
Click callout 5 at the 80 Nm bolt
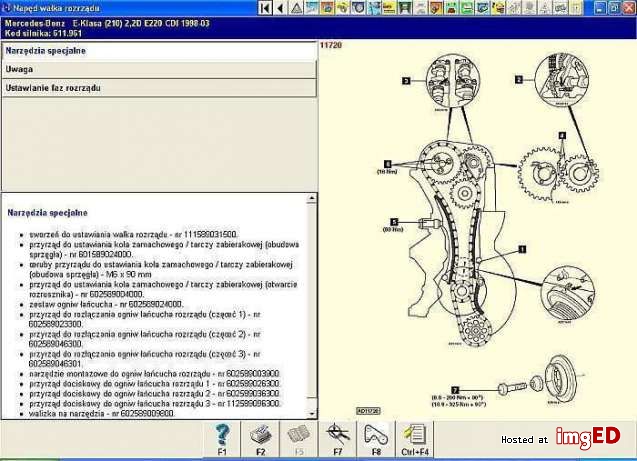(394, 222)
